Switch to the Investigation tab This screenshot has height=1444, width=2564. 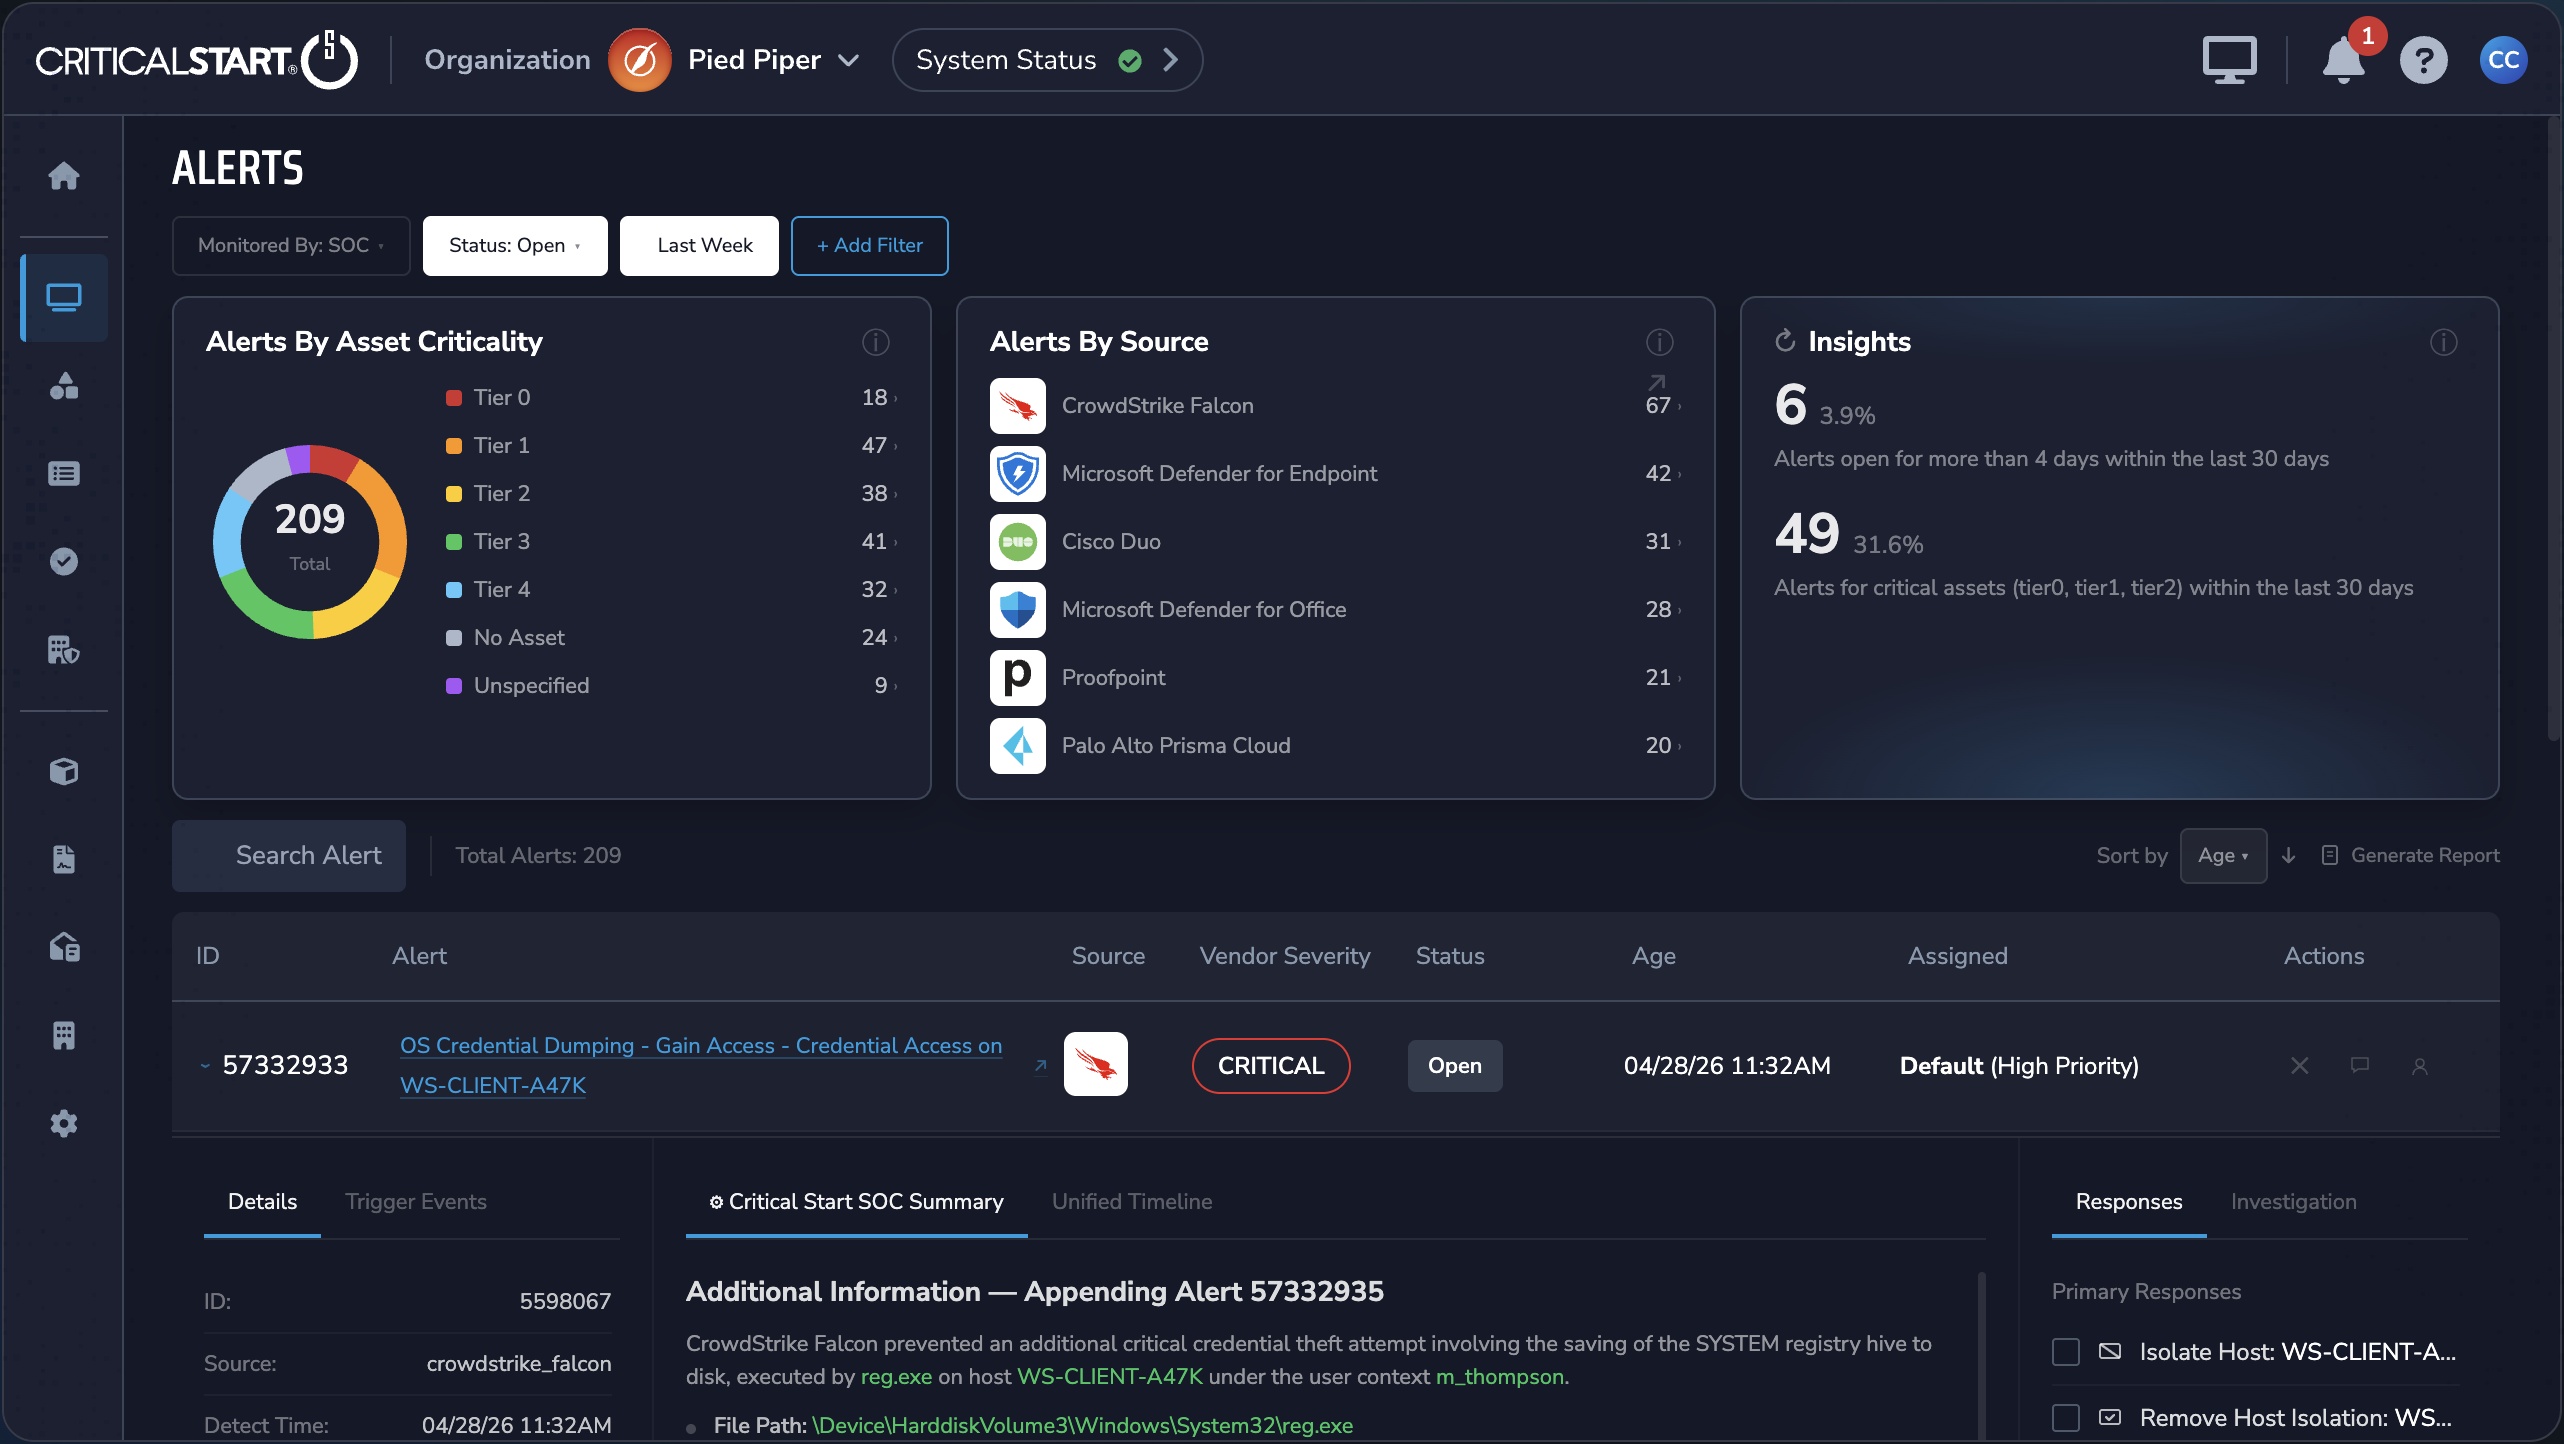2293,1201
